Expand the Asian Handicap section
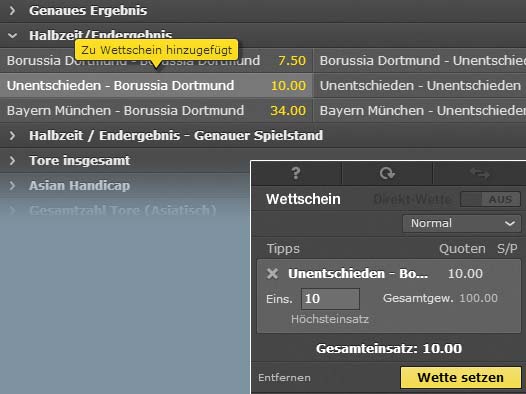The image size is (526, 394). (x=125, y=185)
